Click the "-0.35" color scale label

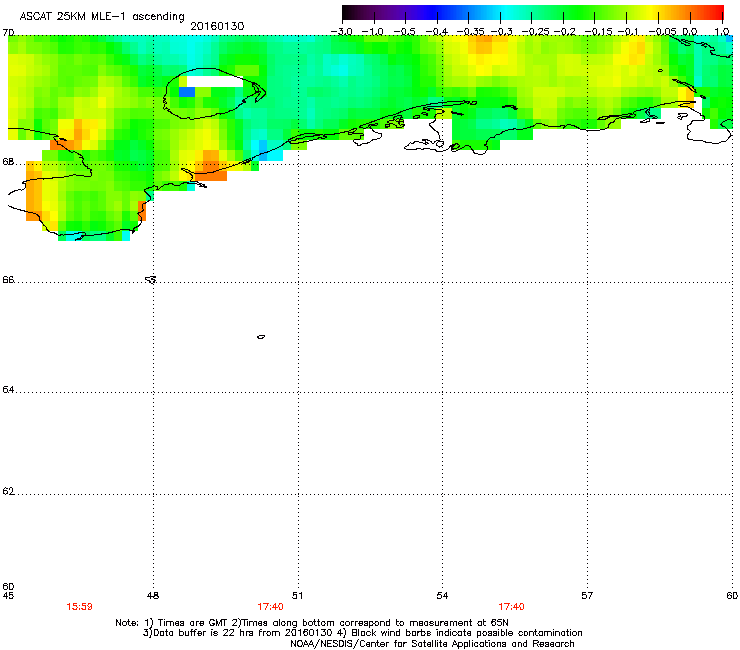[470, 32]
